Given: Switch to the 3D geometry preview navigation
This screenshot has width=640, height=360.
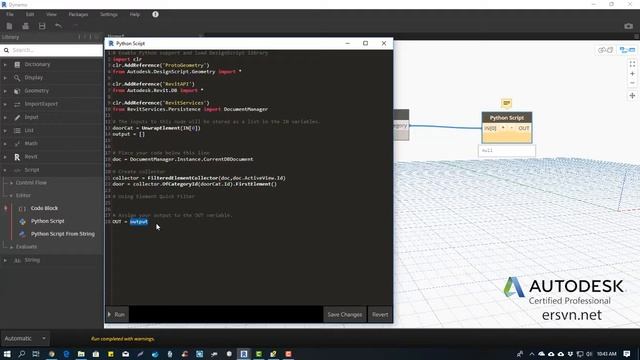Looking at the screenshot, I should click(x=606, y=50).
